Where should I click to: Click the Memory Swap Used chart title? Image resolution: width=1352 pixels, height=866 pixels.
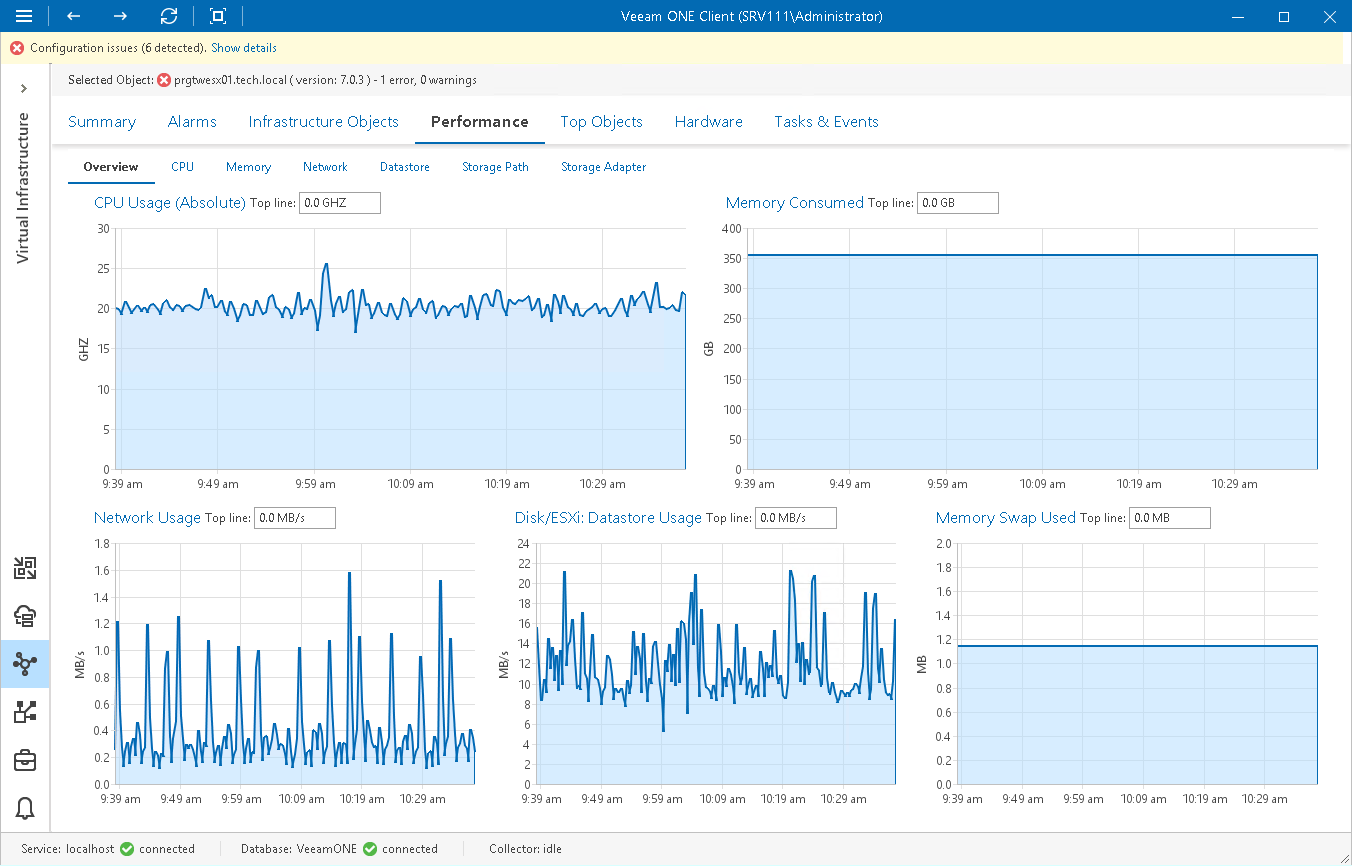pos(1005,518)
